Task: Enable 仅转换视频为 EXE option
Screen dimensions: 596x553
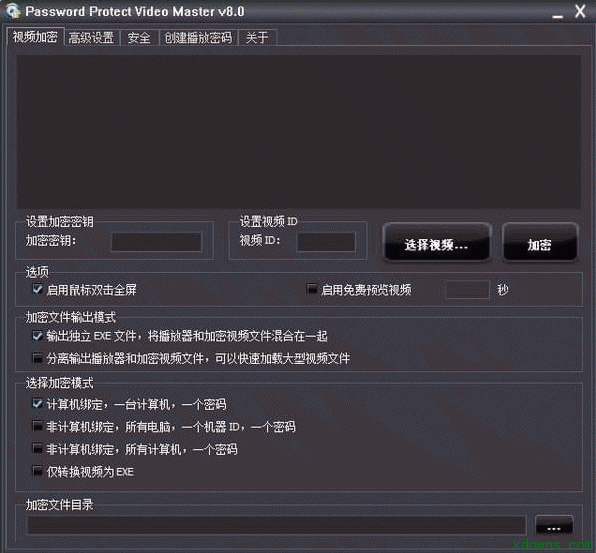Action: point(37,471)
